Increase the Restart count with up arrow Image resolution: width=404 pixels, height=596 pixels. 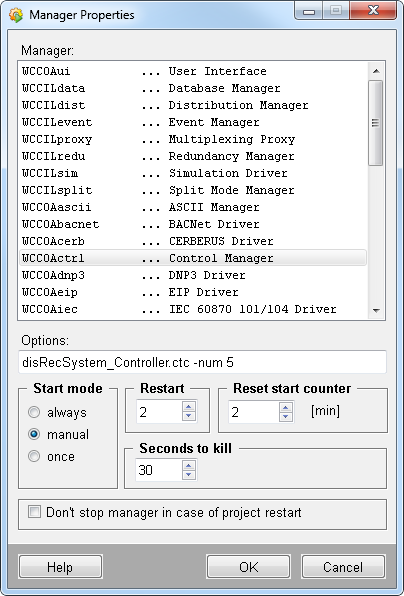189,406
